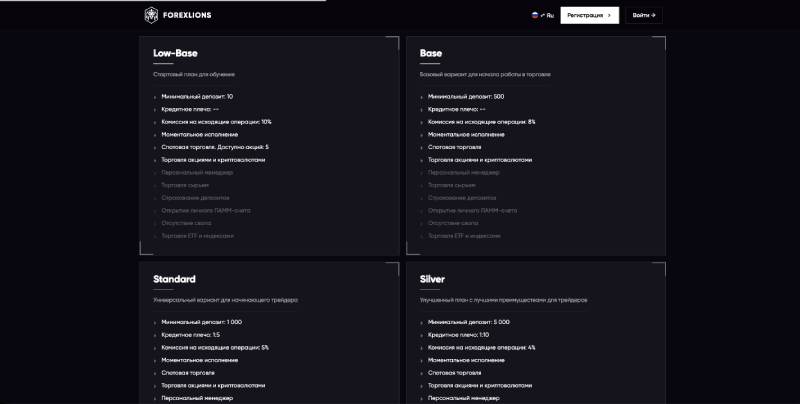The width and height of the screenshot is (800, 404).
Task: Click the ForexLions lion logo icon
Action: [x=151, y=15]
